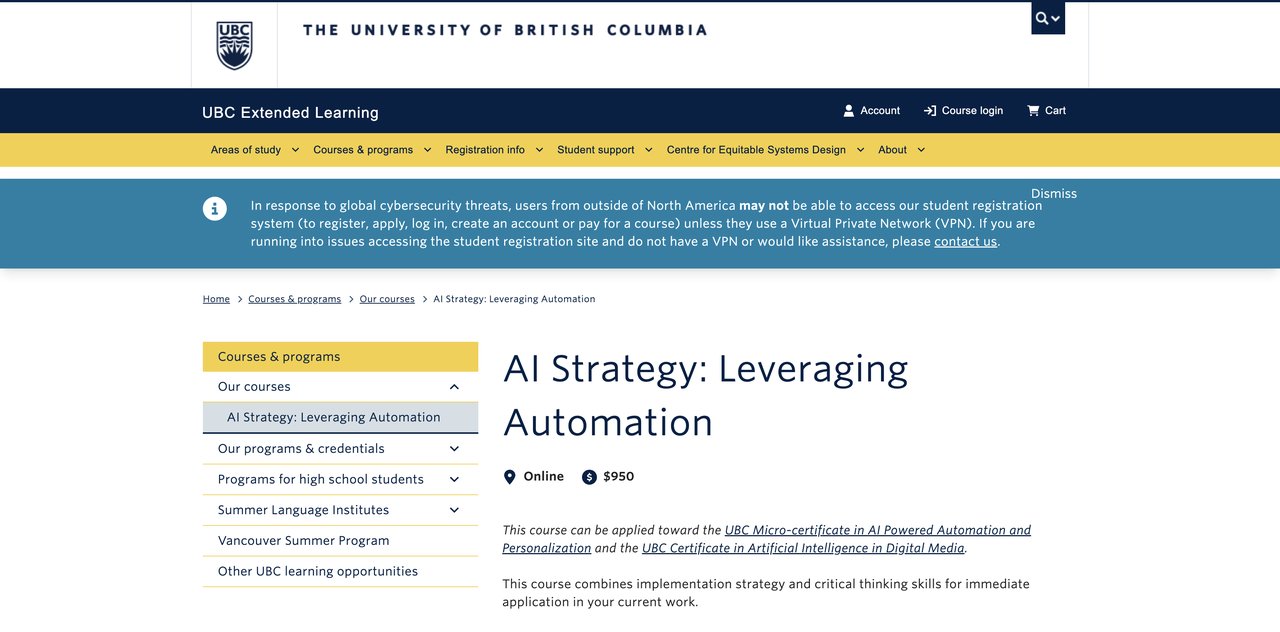Click the location pin icon beside Online
1280x632 pixels.
tap(509, 477)
